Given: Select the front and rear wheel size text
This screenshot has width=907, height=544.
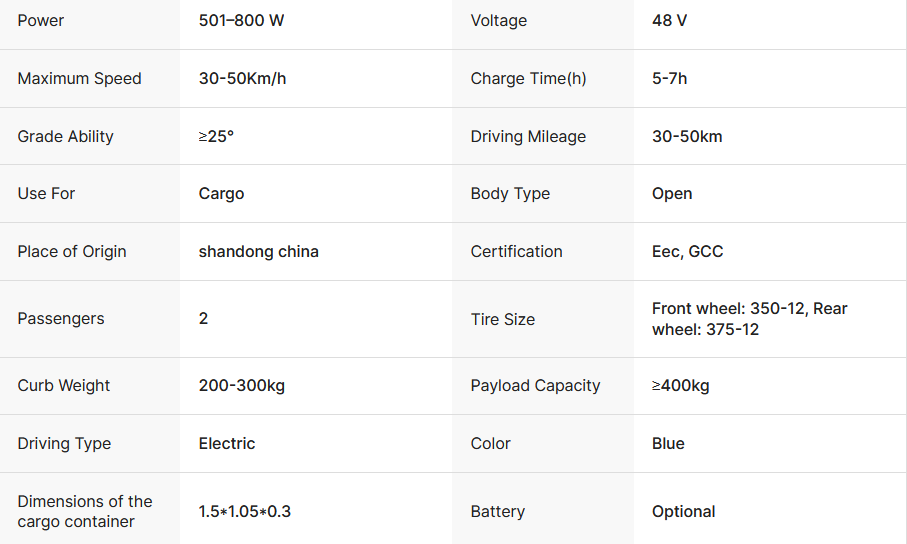Looking at the screenshot, I should 749,319.
